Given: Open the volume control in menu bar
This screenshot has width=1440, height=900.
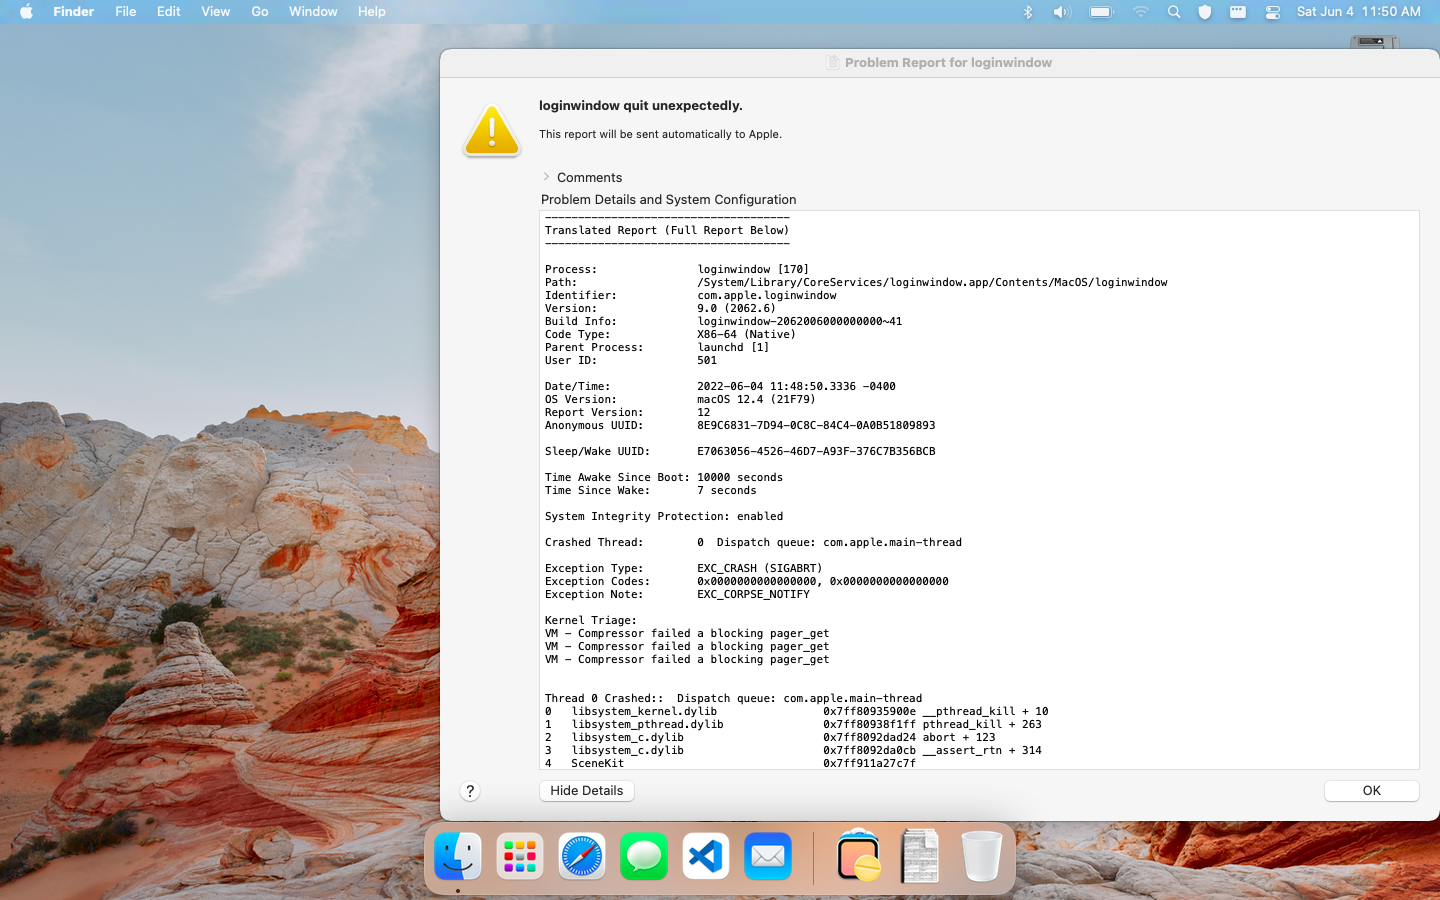Looking at the screenshot, I should [1062, 12].
